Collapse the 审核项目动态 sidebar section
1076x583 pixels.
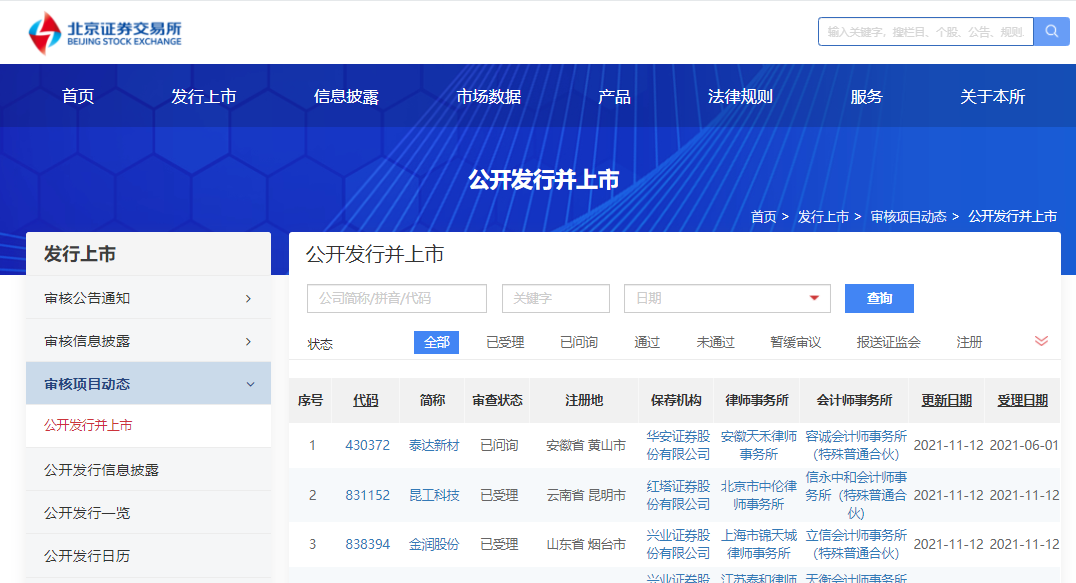point(148,384)
